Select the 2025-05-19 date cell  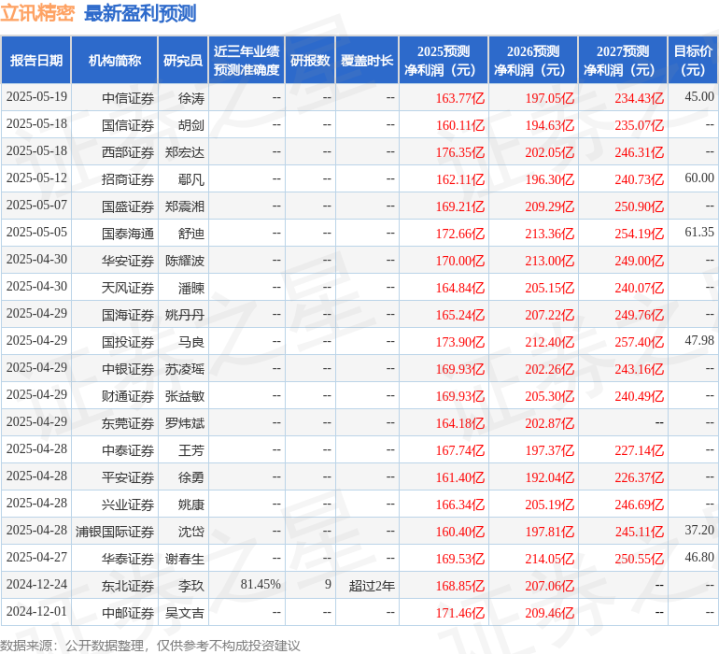37,97
